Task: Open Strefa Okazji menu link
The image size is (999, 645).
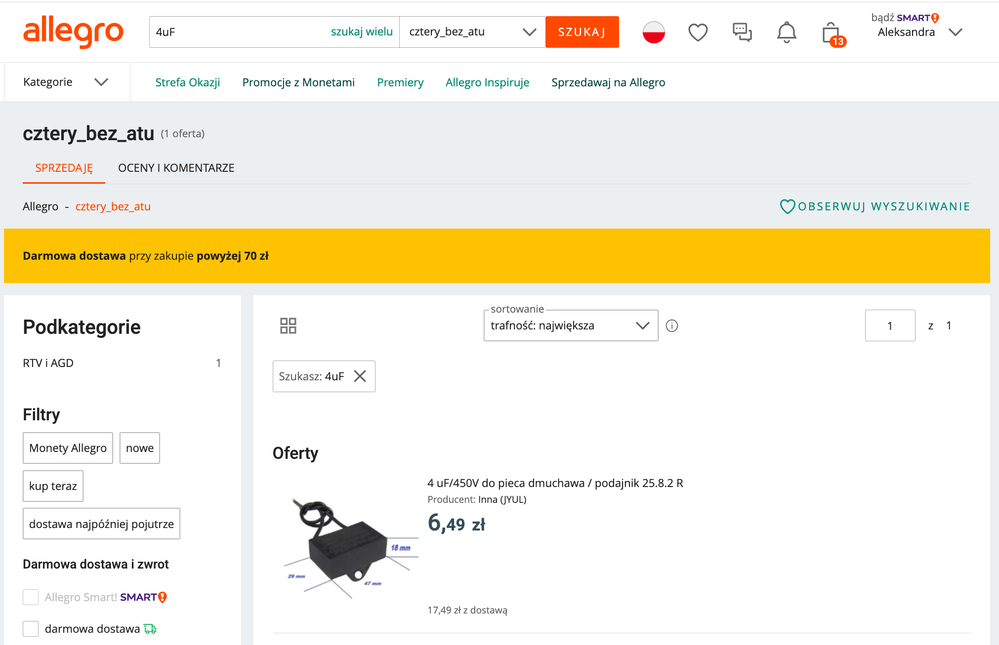Action: click(x=187, y=82)
